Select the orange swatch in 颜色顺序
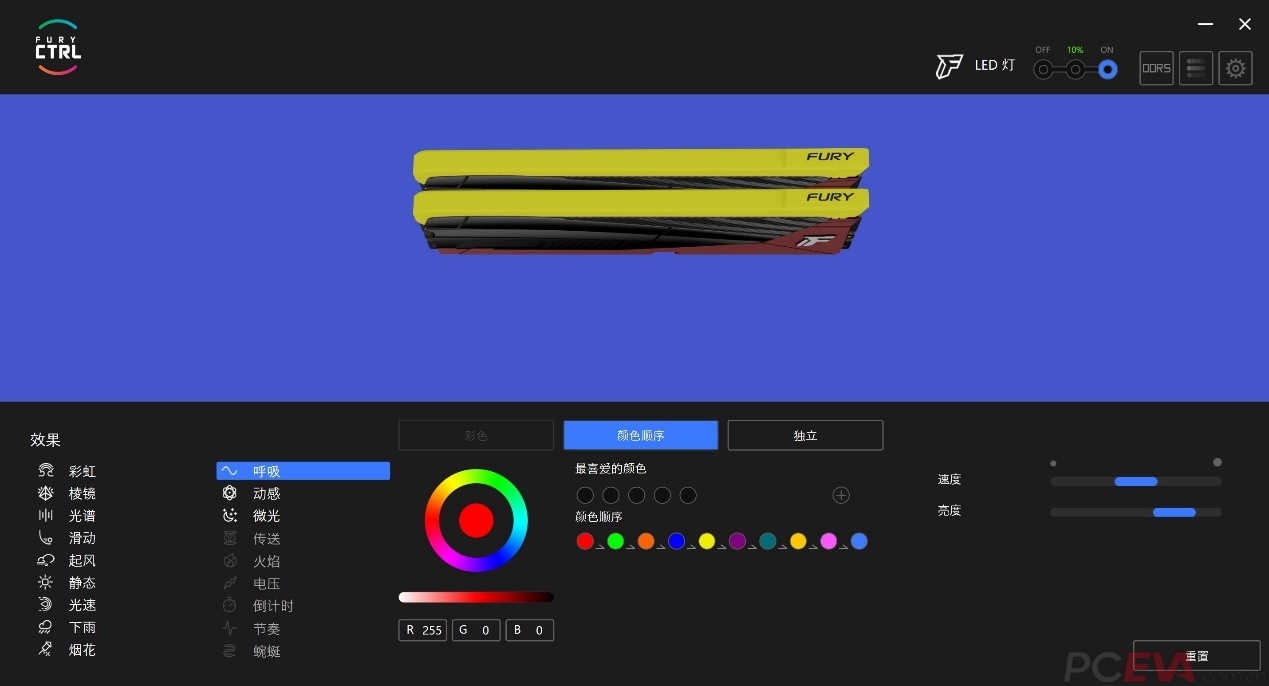Image resolution: width=1269 pixels, height=686 pixels. (x=646, y=541)
